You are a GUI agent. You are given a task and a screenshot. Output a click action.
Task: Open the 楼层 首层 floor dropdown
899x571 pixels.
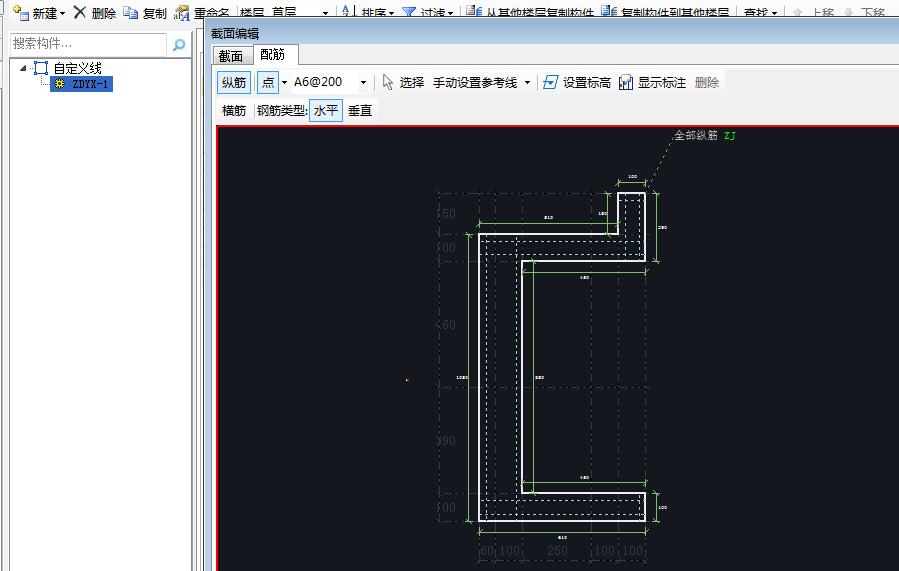pos(325,13)
